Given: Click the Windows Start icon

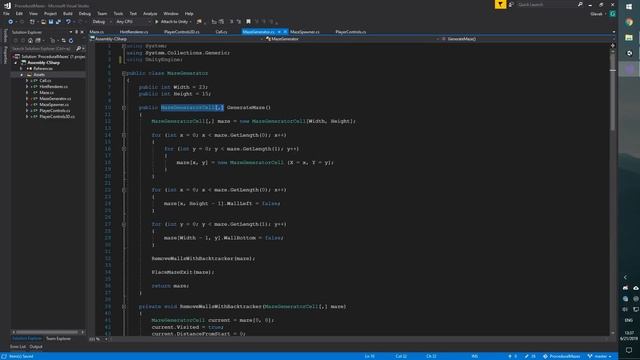Looking at the screenshot, I should 629,7.
